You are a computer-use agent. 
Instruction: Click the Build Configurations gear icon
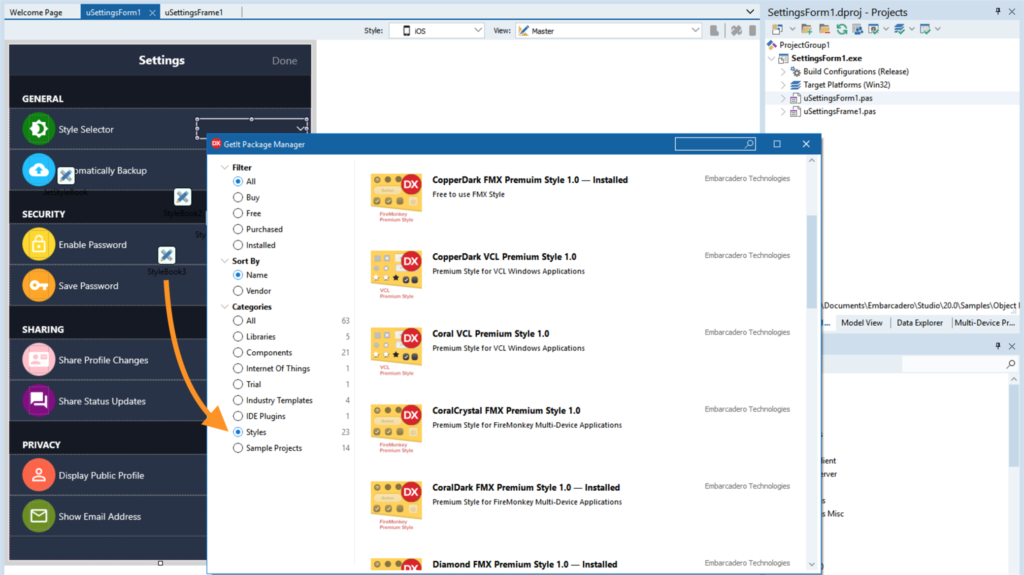point(795,71)
